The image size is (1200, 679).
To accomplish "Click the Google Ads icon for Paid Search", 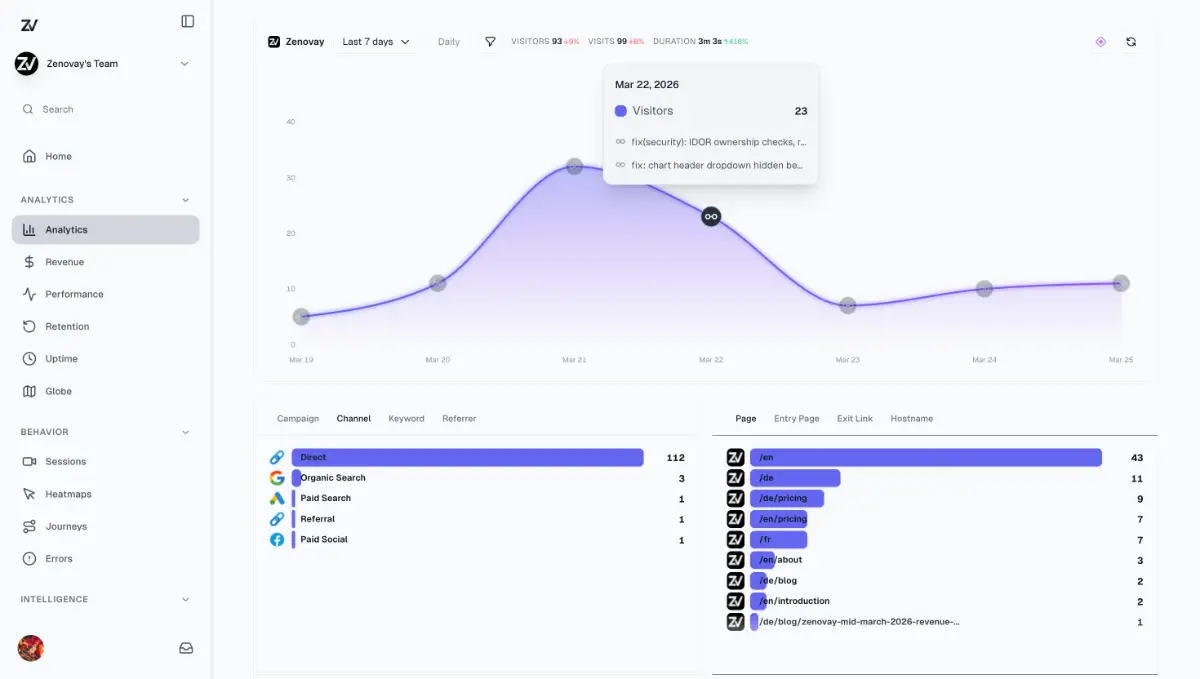I will 277,498.
